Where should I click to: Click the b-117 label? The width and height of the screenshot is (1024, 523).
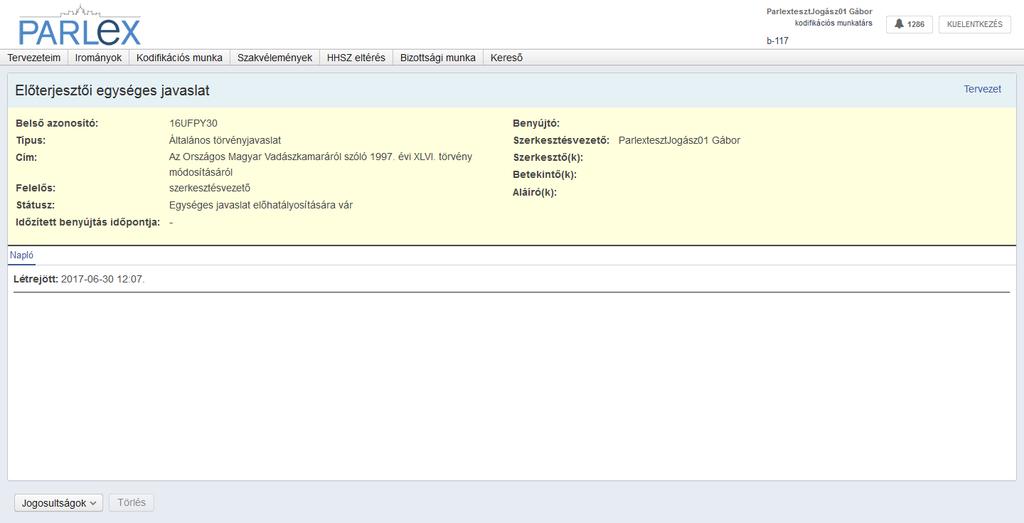click(x=777, y=40)
